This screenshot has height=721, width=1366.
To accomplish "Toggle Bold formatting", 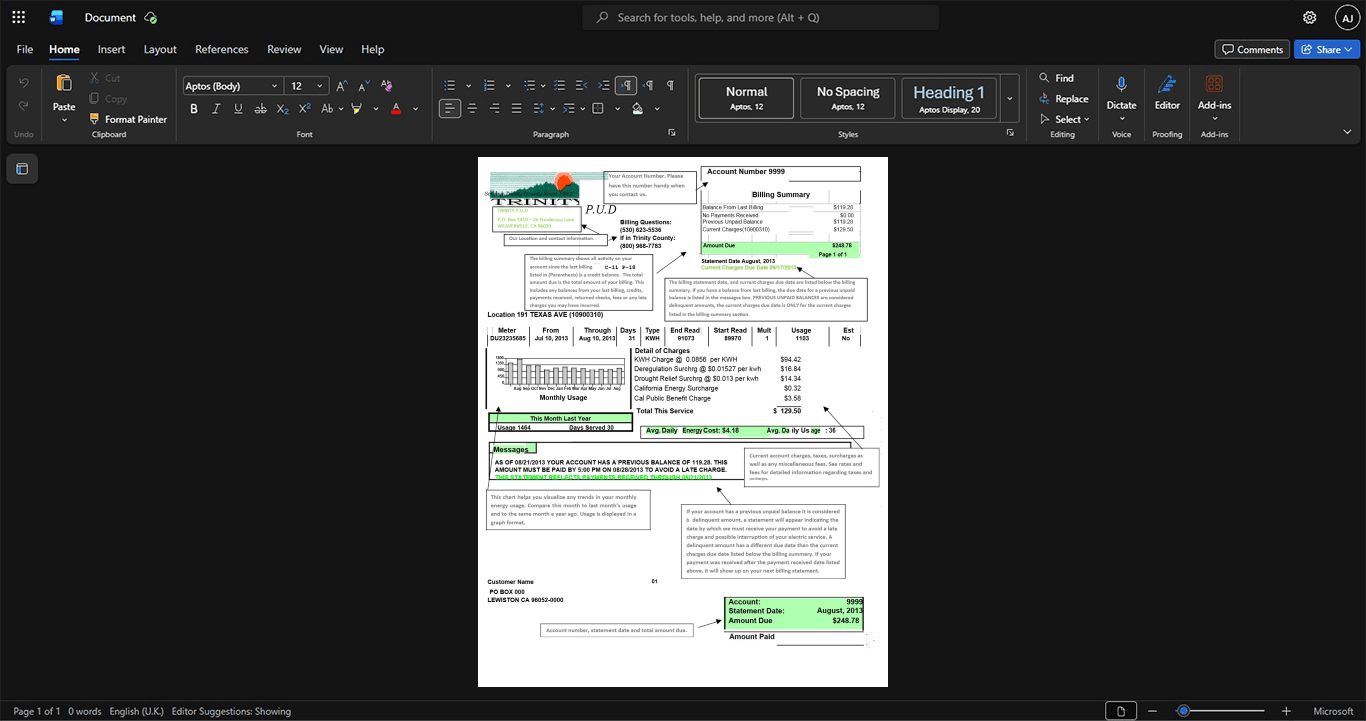I will pos(194,109).
